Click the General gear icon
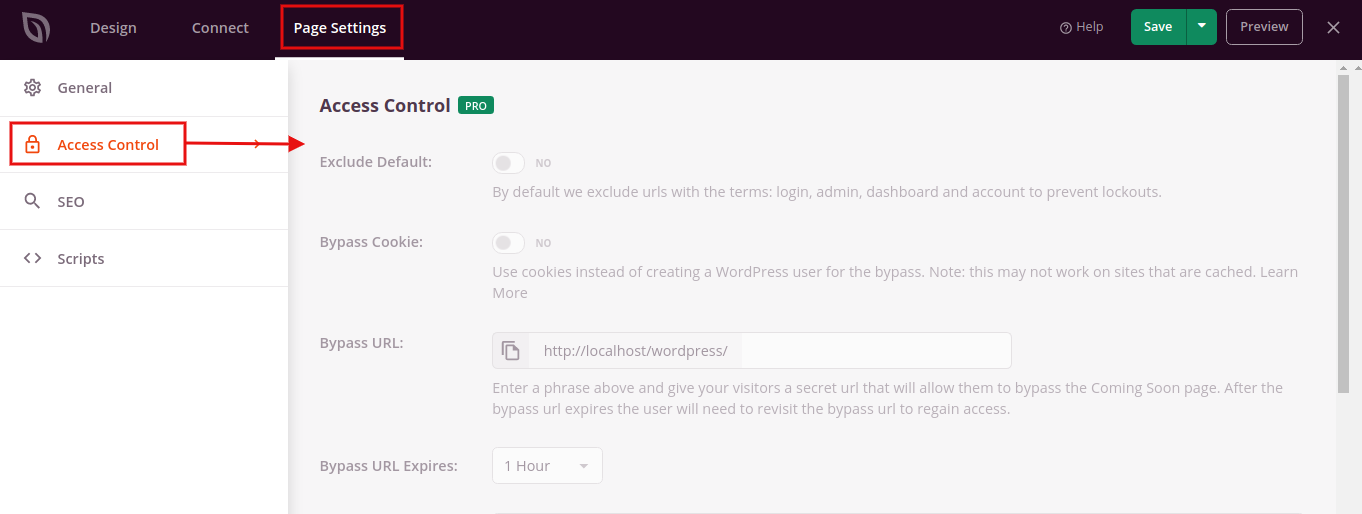 pyautogui.click(x=33, y=88)
